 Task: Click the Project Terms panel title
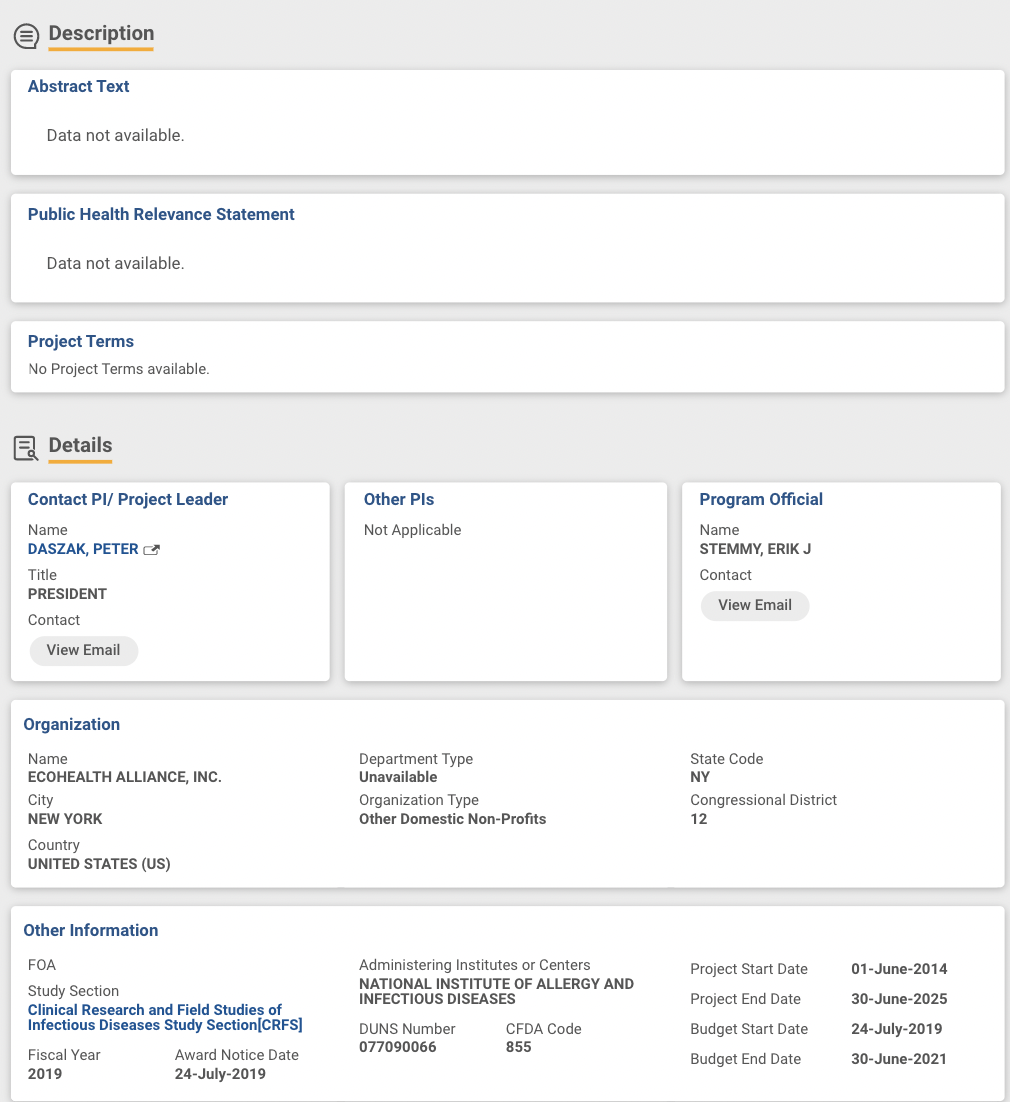click(x=81, y=341)
